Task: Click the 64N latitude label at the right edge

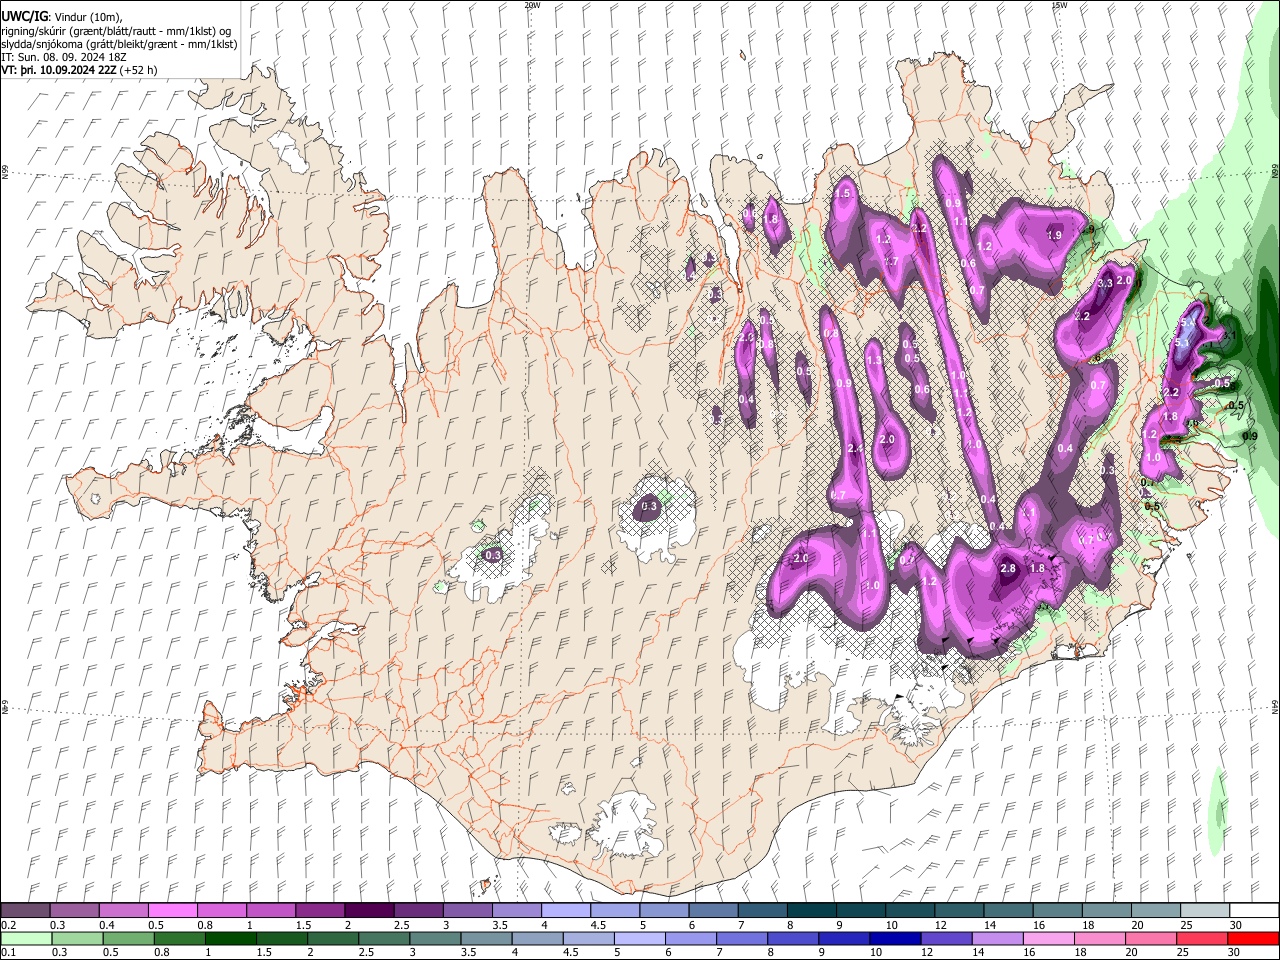Action: pyautogui.click(x=1275, y=706)
